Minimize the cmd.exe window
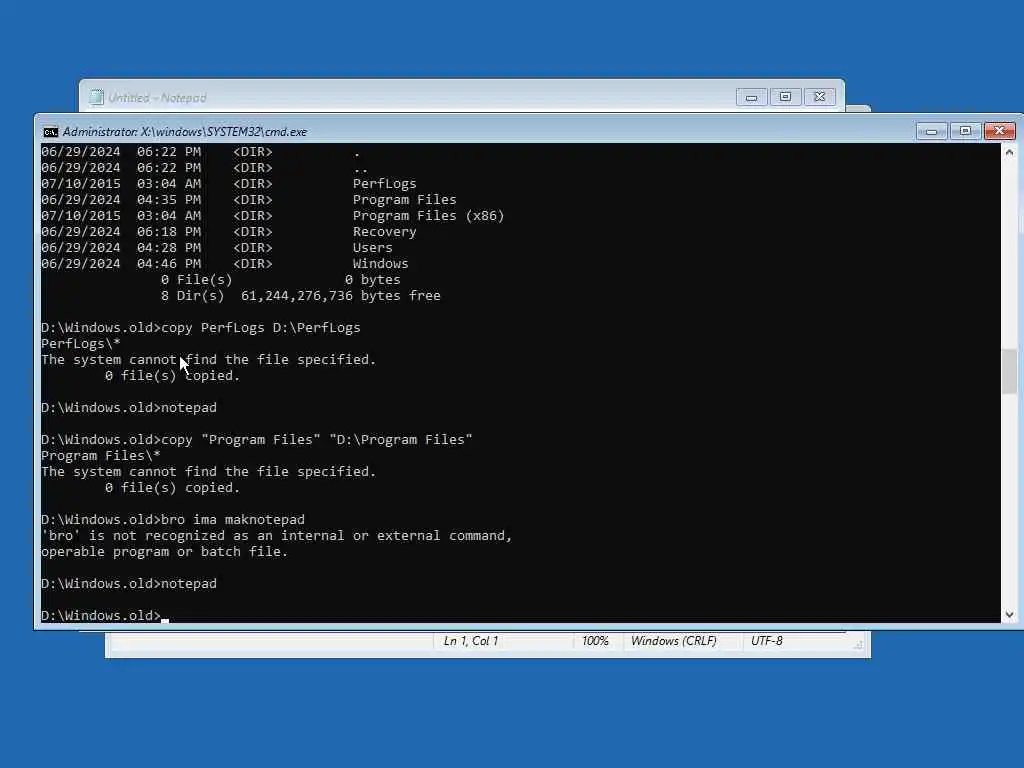This screenshot has height=768, width=1024. click(x=931, y=131)
